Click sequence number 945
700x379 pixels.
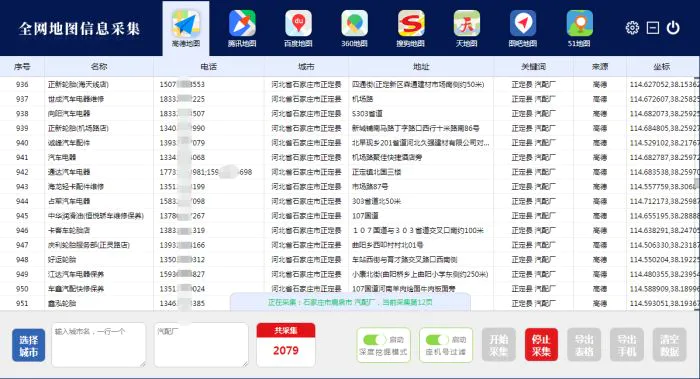tap(22, 216)
